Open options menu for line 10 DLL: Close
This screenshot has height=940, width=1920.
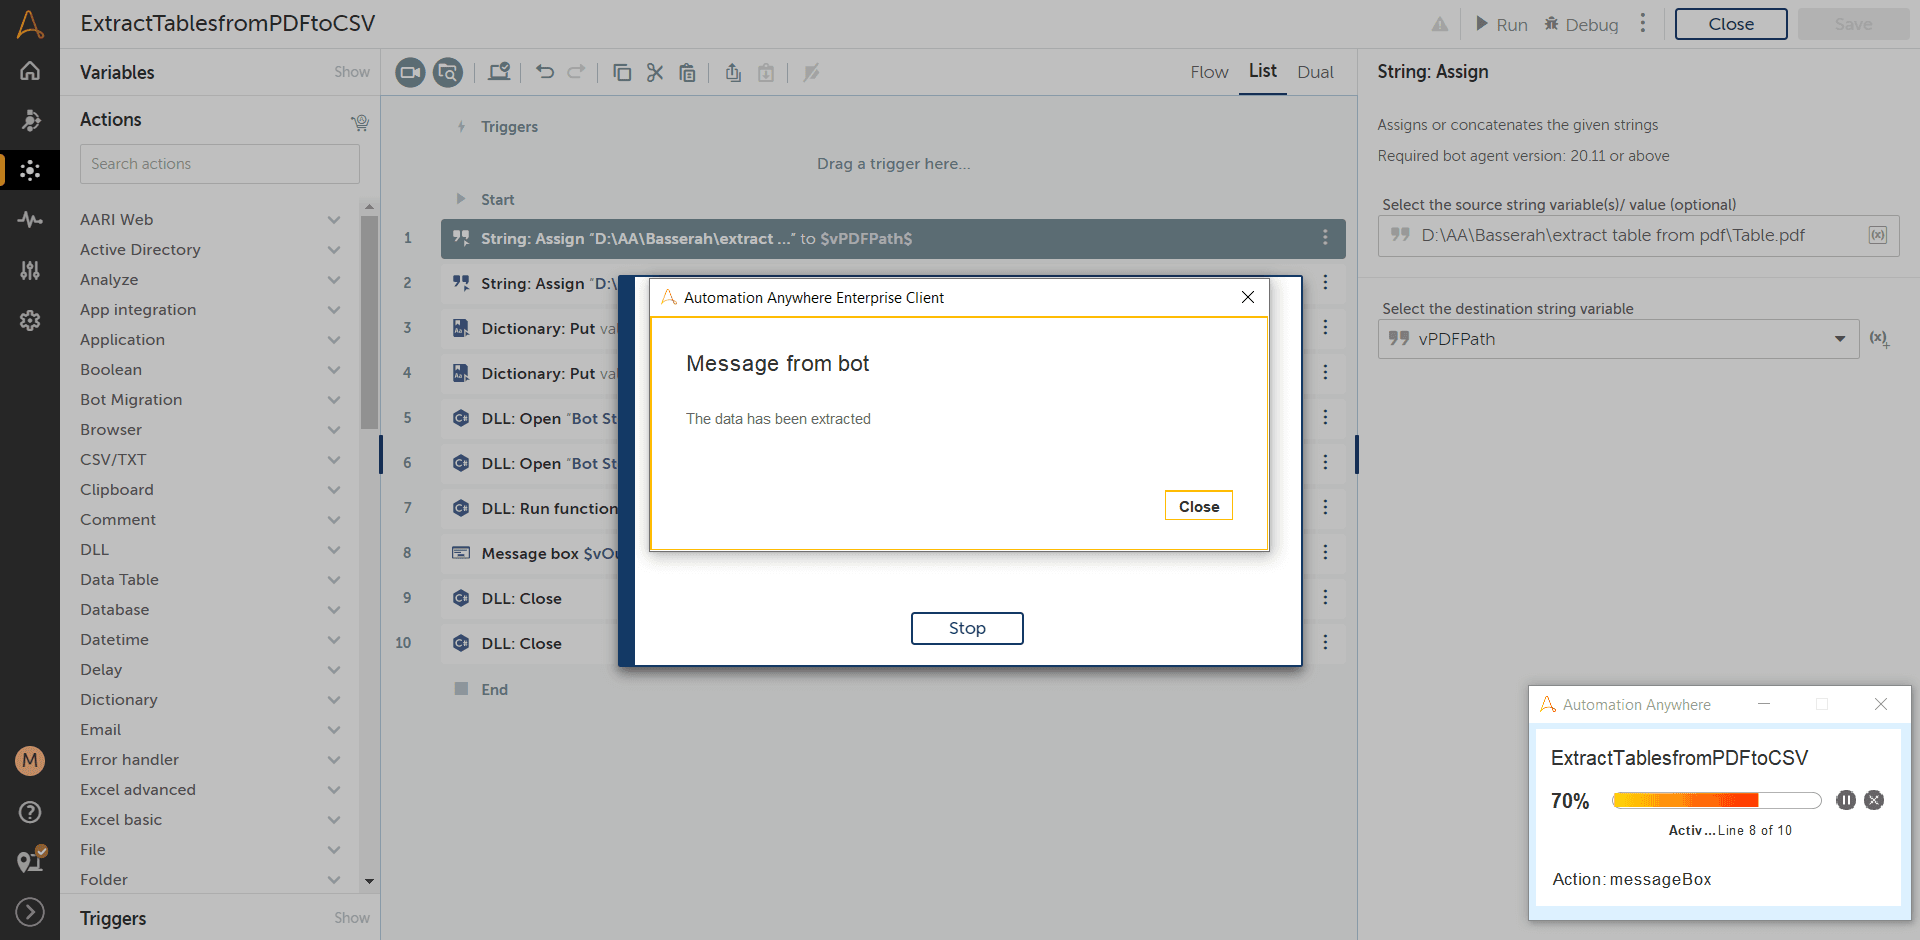click(x=1325, y=642)
